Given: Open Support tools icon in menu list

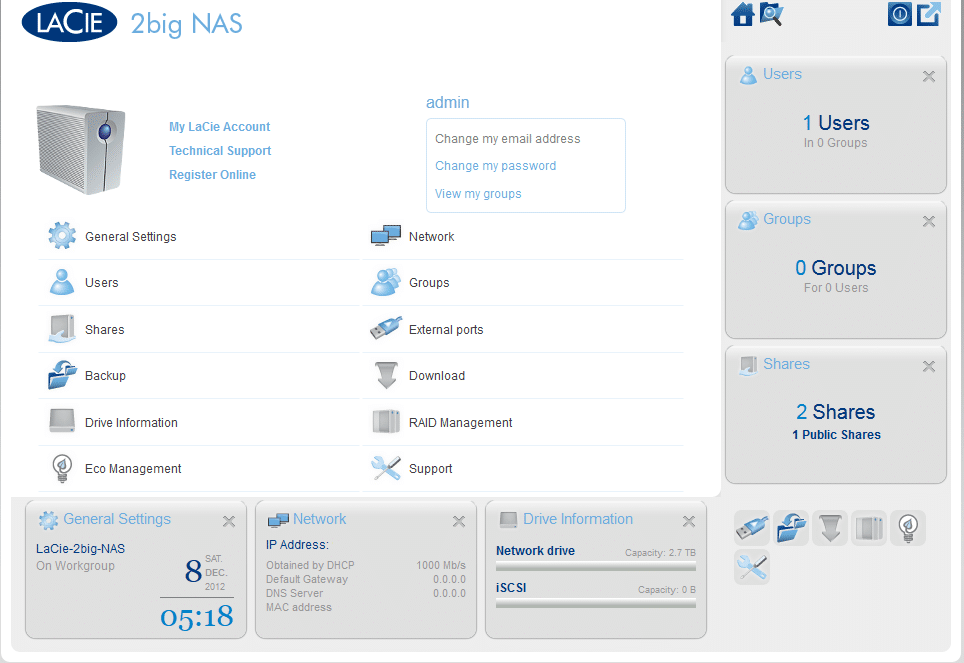Looking at the screenshot, I should coord(386,468).
